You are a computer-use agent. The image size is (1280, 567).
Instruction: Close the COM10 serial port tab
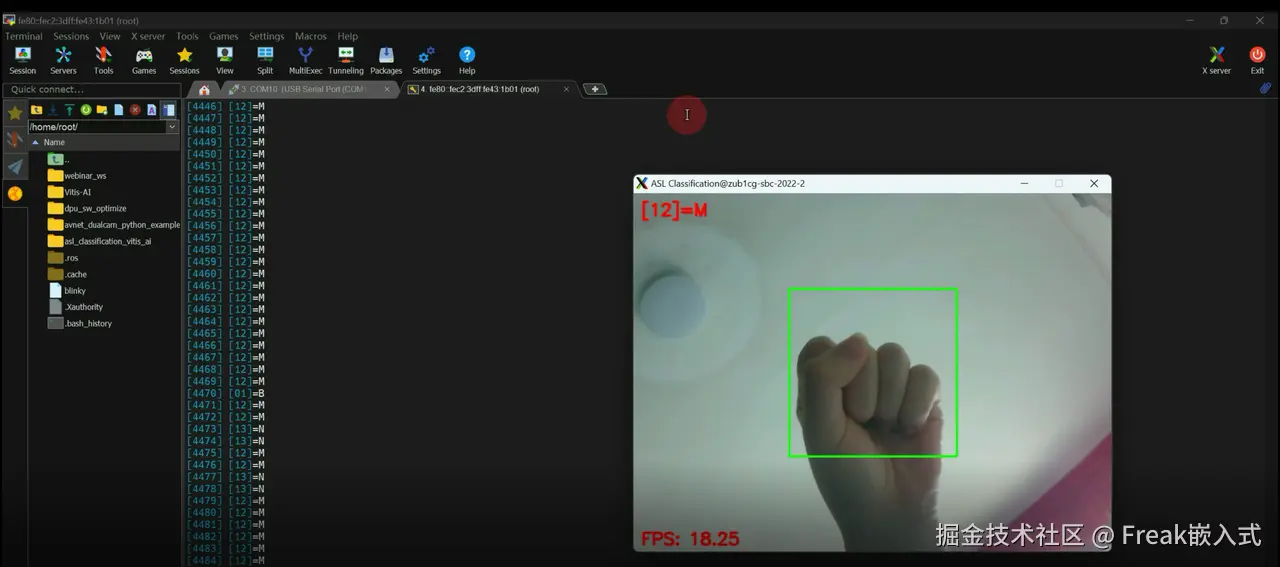(x=387, y=89)
